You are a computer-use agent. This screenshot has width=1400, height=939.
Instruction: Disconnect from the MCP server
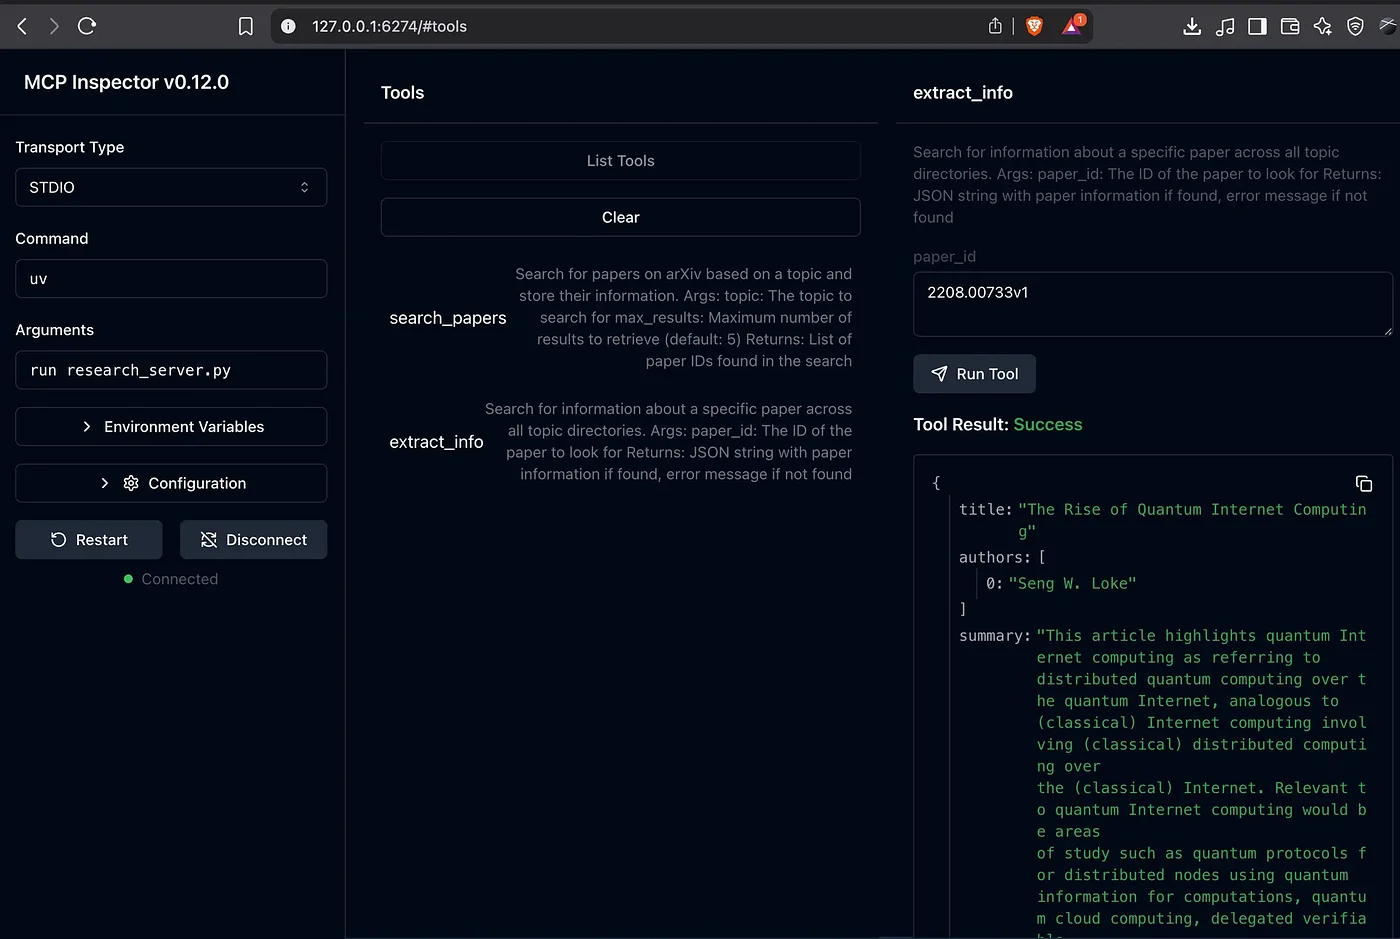(x=253, y=539)
